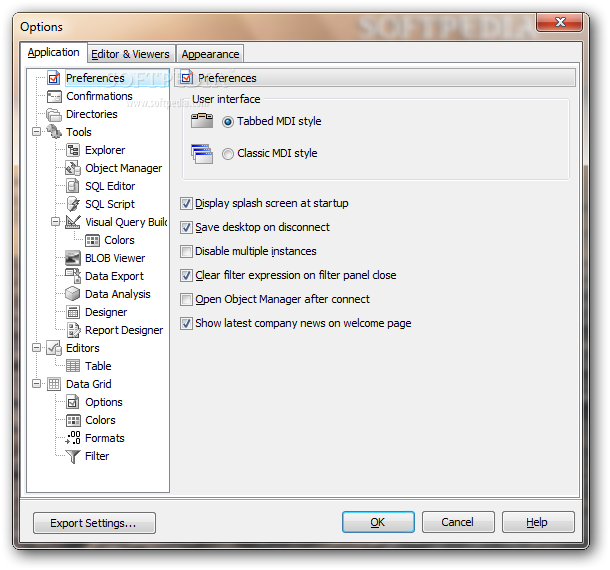Screen dimensions: 610x570
Task: Open the Editor & Viewers tab
Action: (x=131, y=54)
